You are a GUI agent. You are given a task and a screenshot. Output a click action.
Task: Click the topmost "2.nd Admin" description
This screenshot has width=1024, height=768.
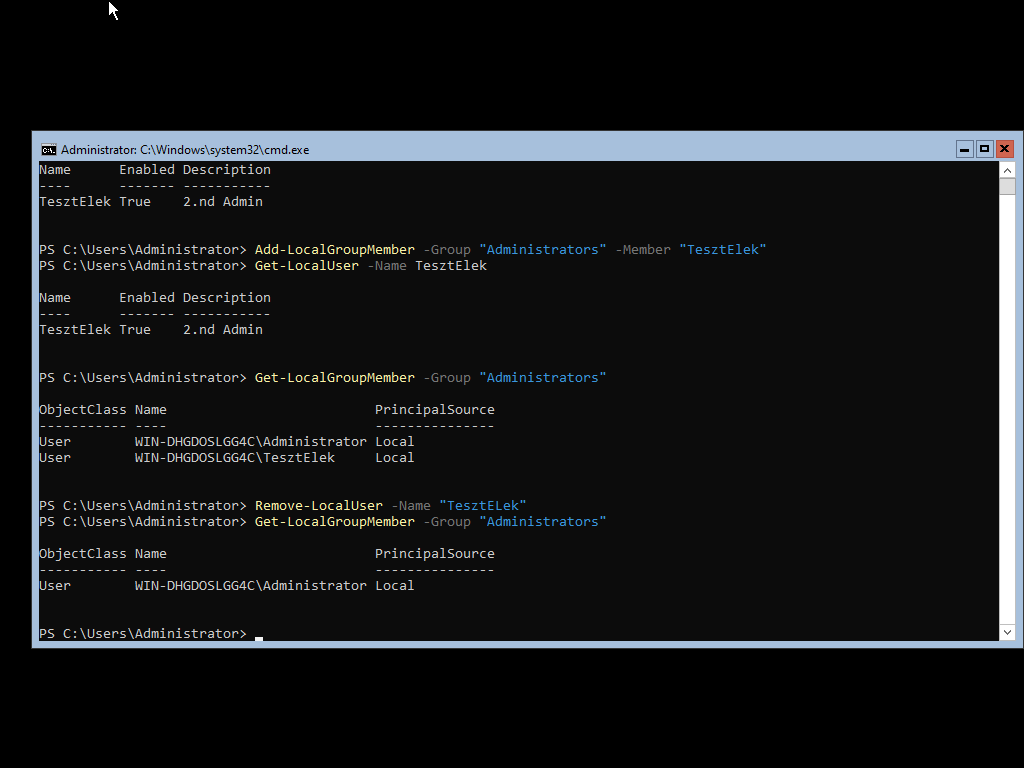(x=222, y=202)
